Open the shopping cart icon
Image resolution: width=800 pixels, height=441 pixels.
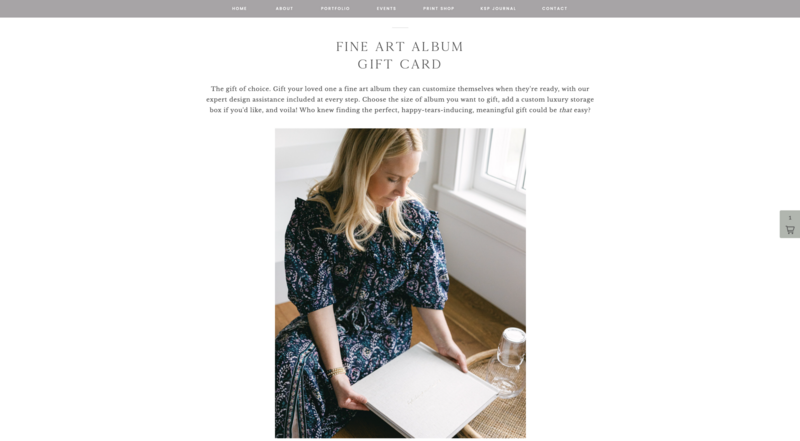tap(790, 230)
